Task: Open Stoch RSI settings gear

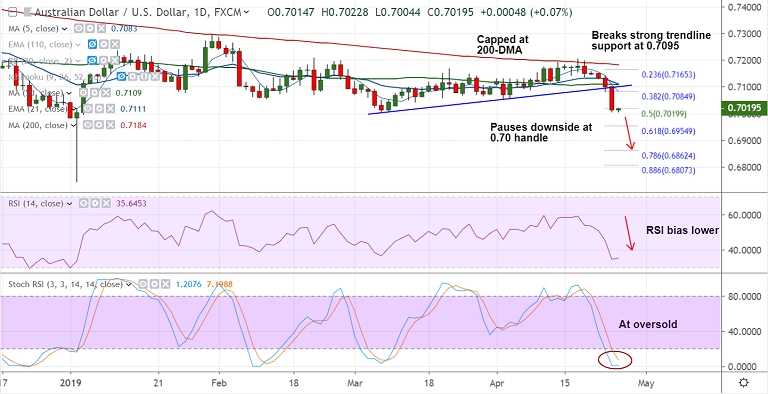Action: 155,284
